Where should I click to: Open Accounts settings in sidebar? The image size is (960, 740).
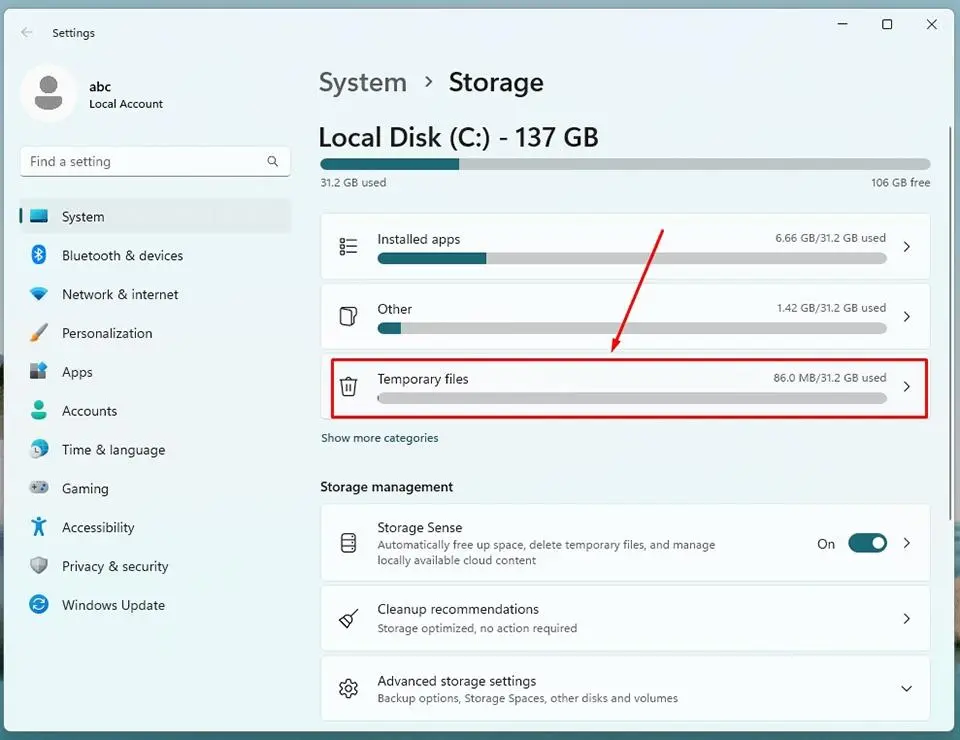pos(156,411)
